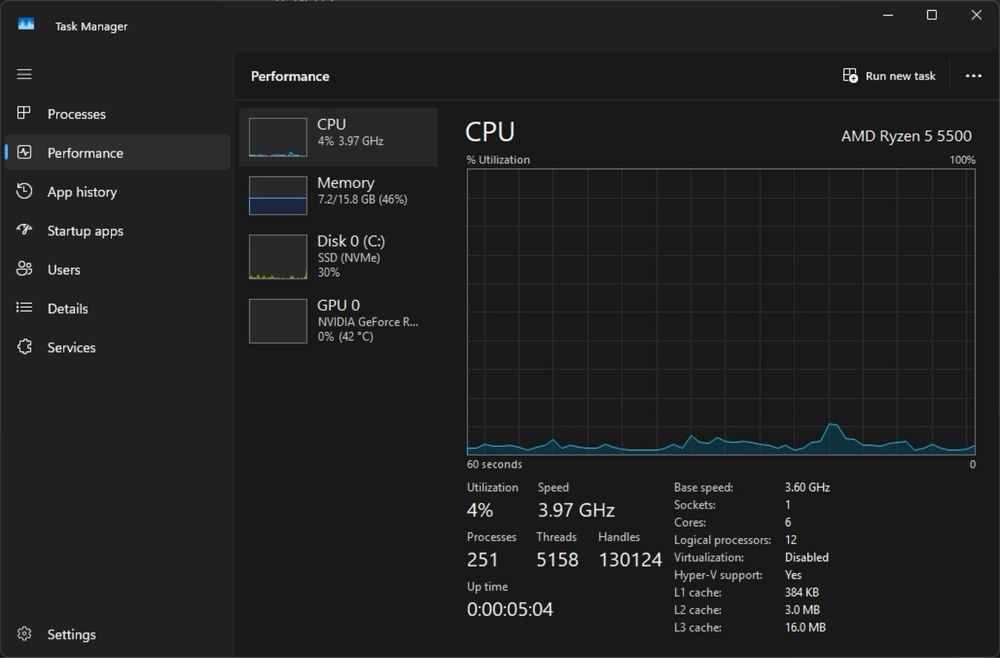This screenshot has height=658, width=1000.
Task: Click the 130124 handles count
Action: [630, 560]
